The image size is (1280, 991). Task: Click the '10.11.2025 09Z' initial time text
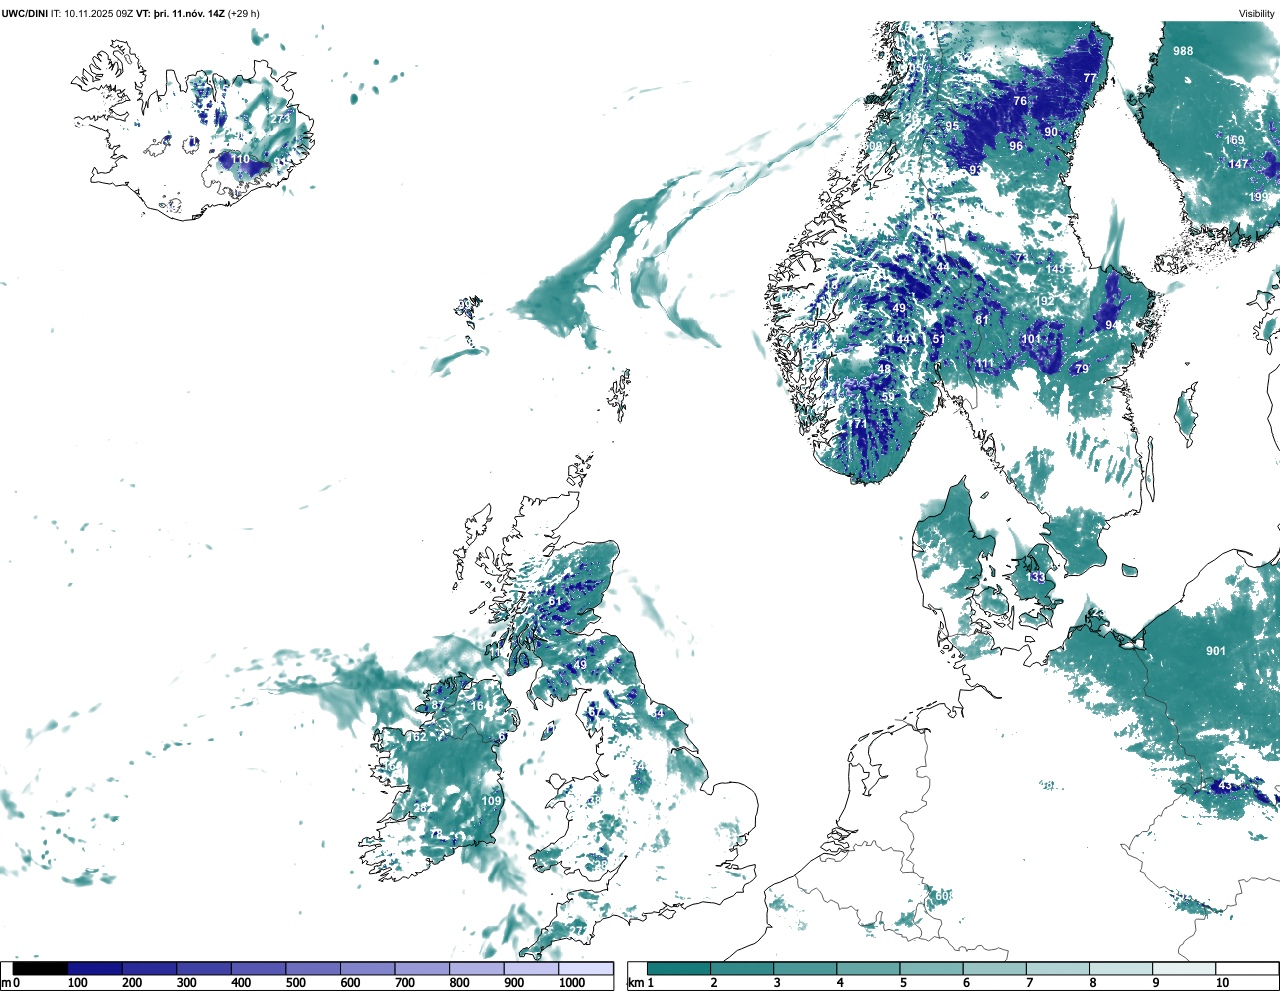coord(99,13)
